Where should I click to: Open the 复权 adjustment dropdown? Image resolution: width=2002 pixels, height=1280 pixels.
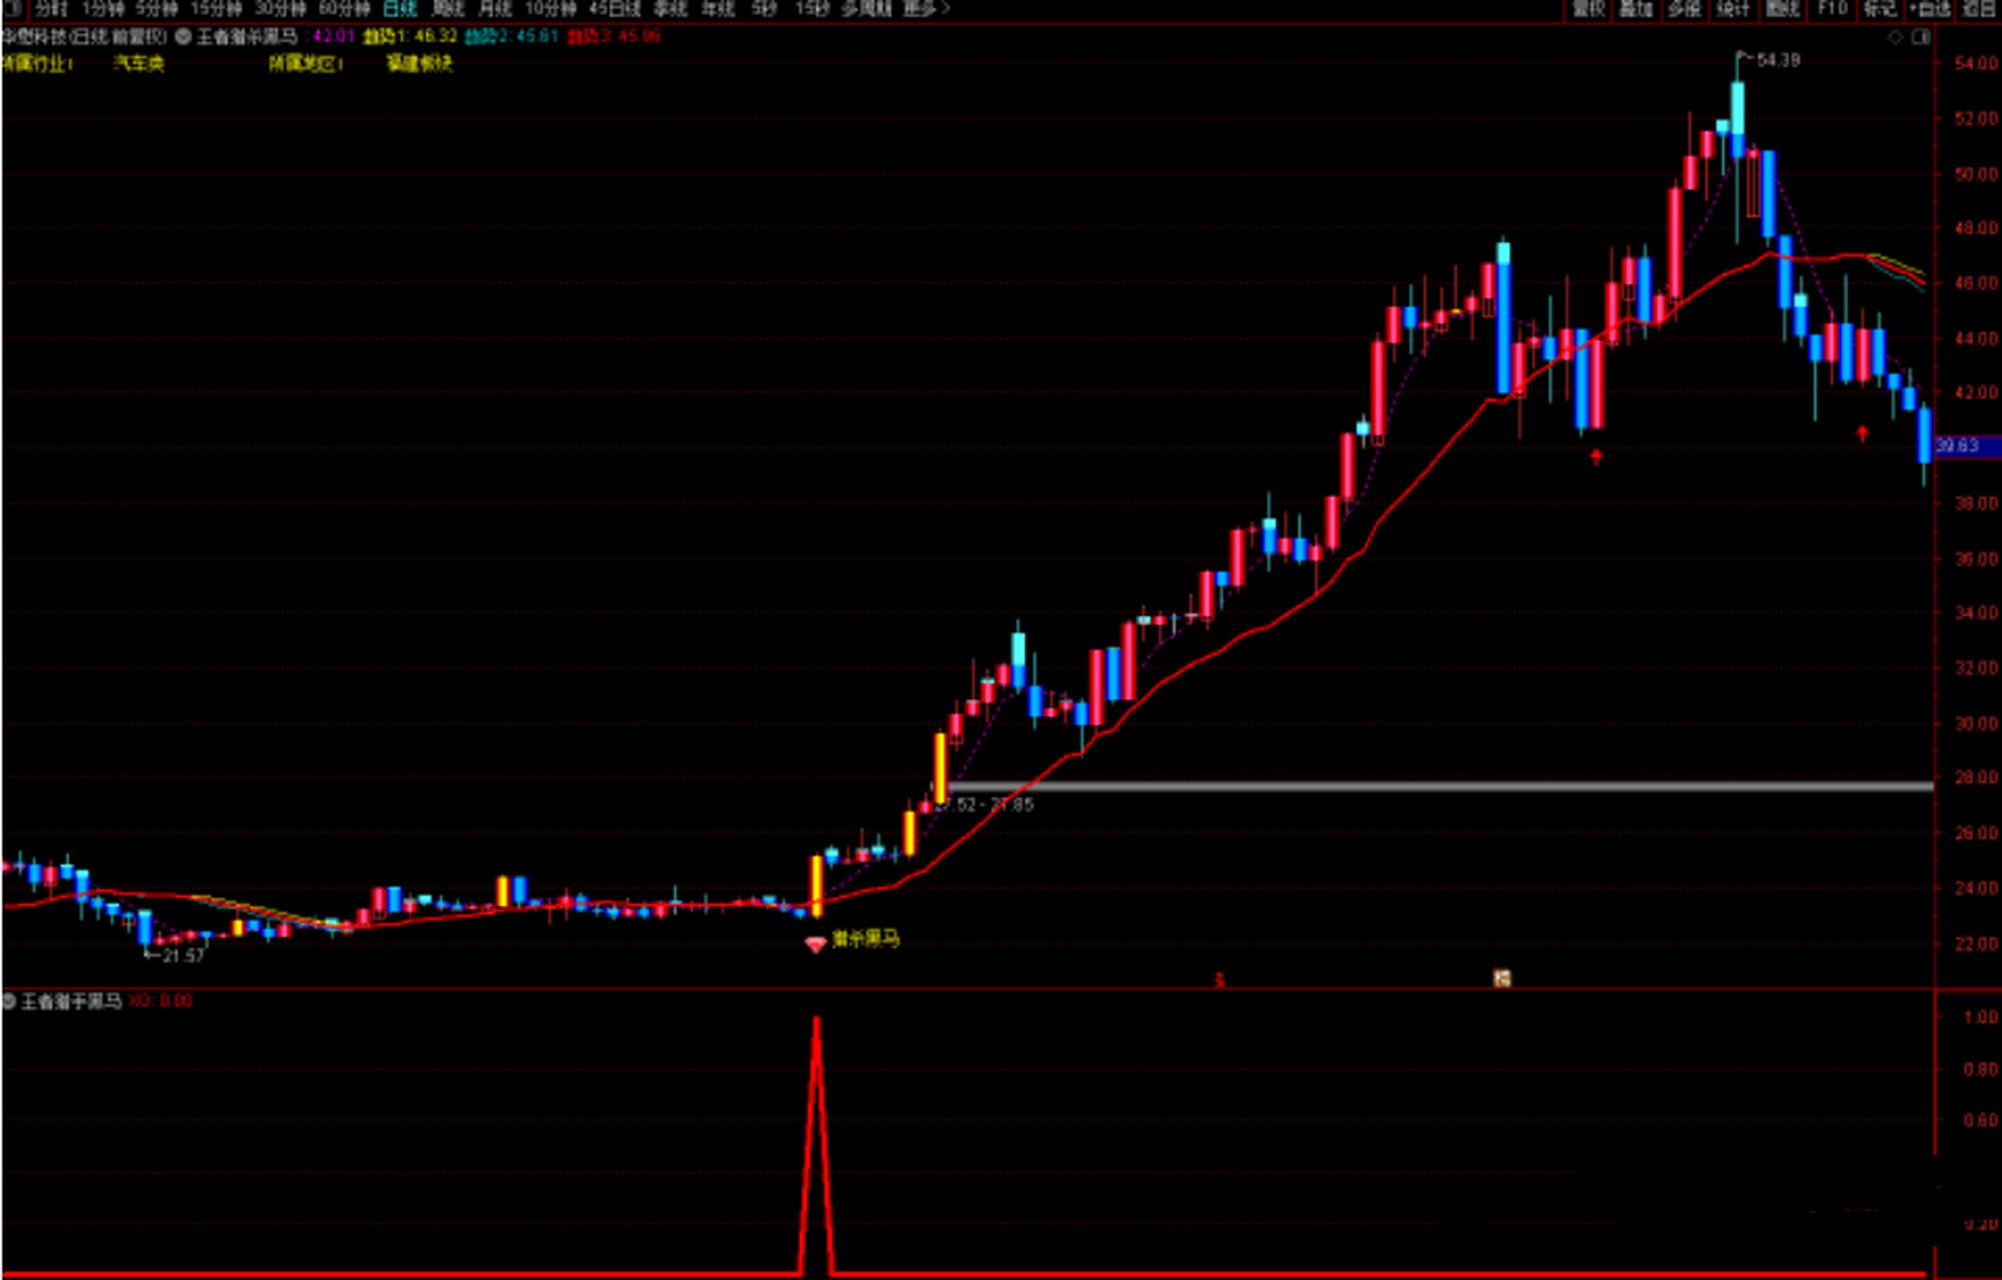point(1588,9)
